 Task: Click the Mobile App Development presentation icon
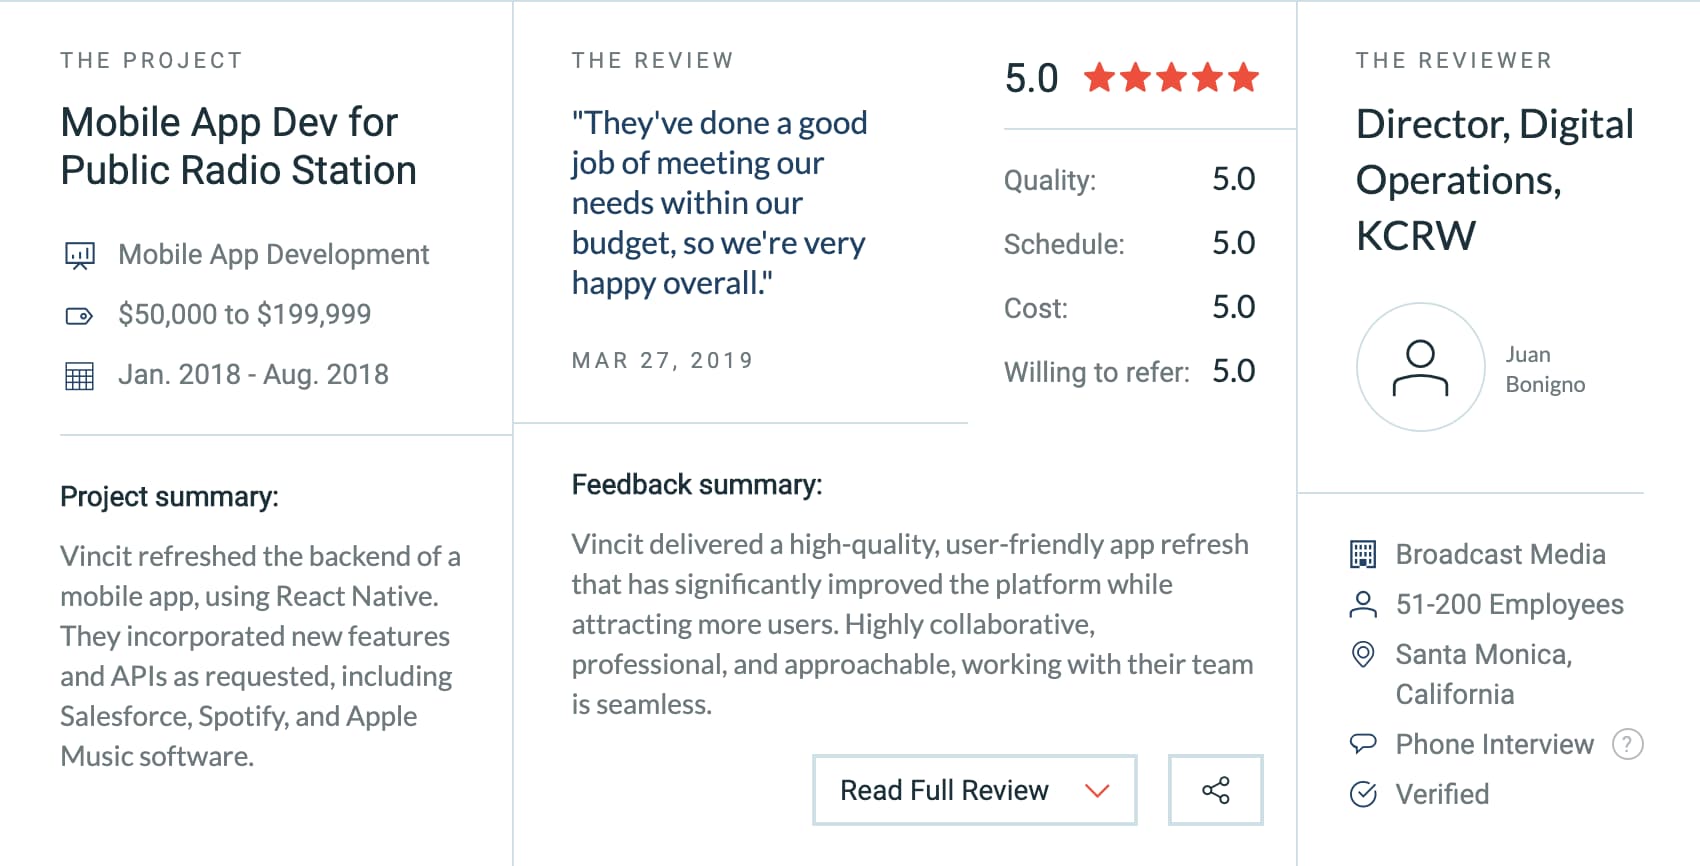pyautogui.click(x=80, y=256)
